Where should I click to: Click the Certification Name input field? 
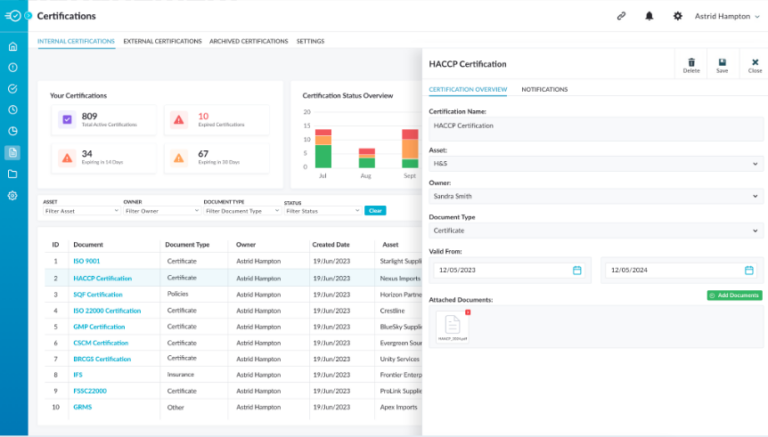[595, 127]
